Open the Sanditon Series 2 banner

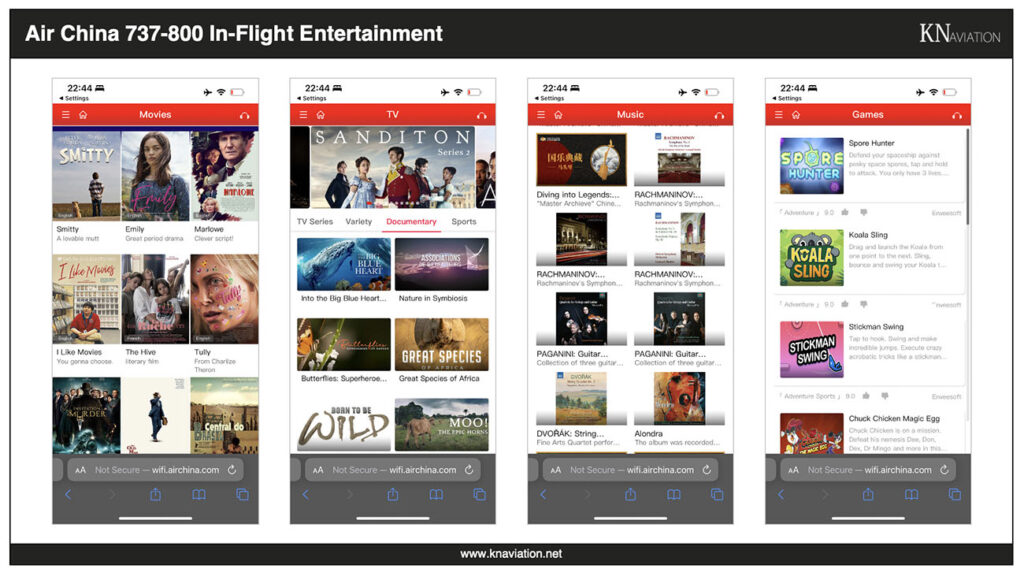coord(392,168)
